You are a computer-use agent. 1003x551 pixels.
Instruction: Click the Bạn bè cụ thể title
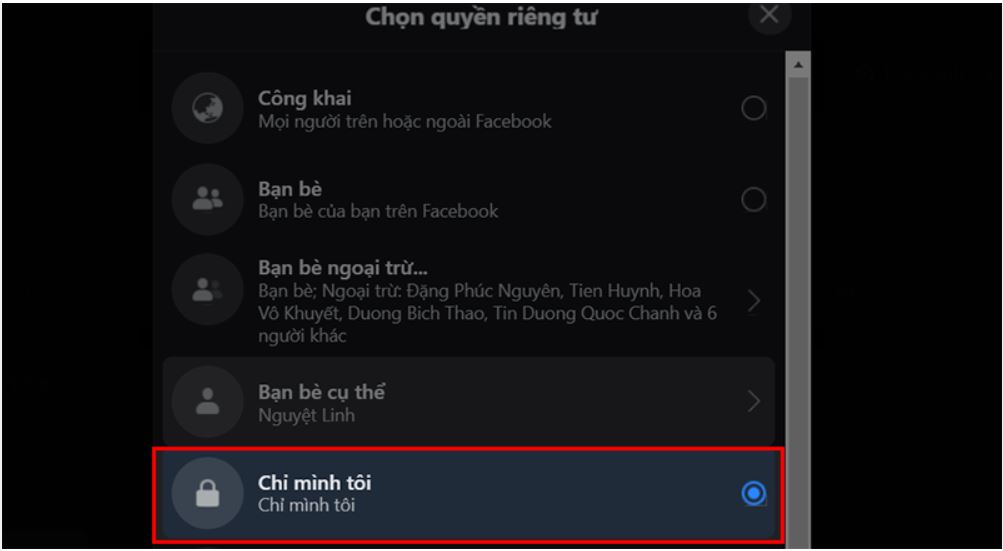click(321, 392)
